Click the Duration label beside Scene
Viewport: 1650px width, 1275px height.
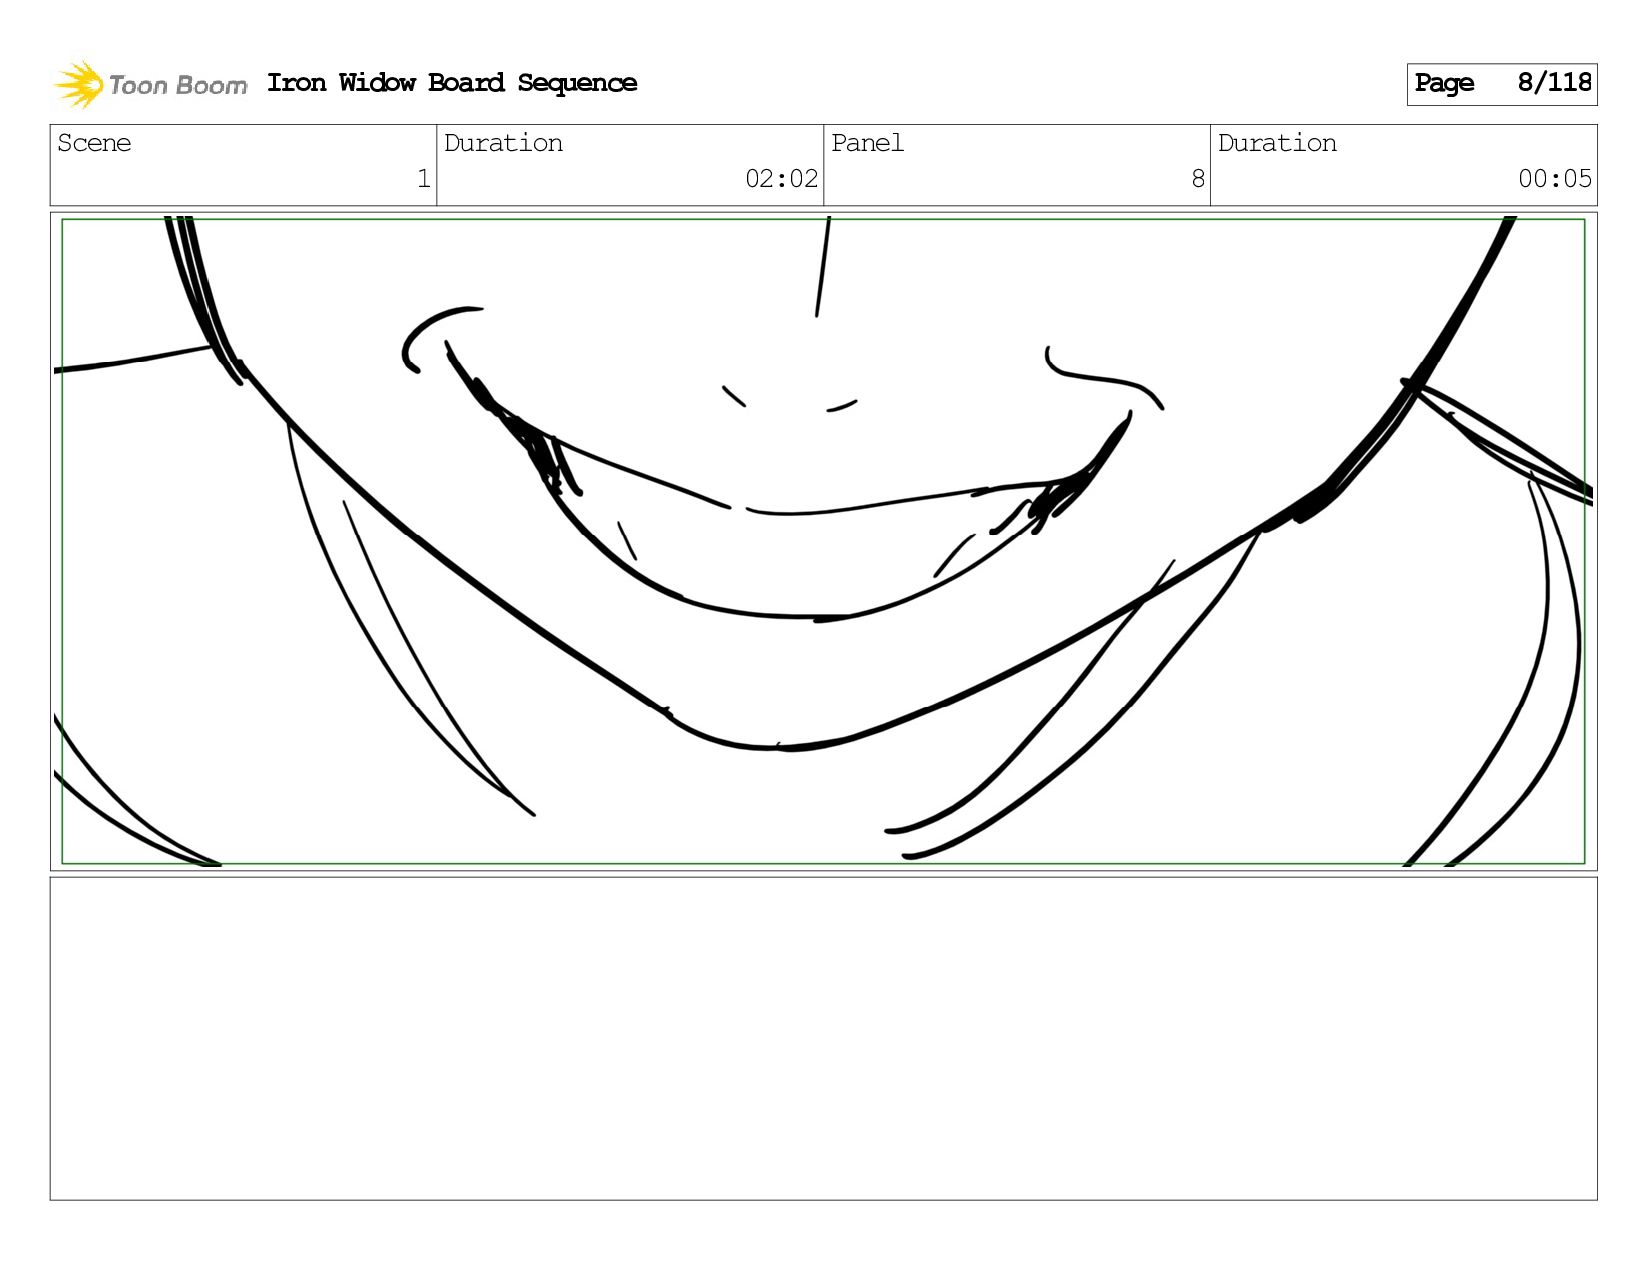coord(503,143)
